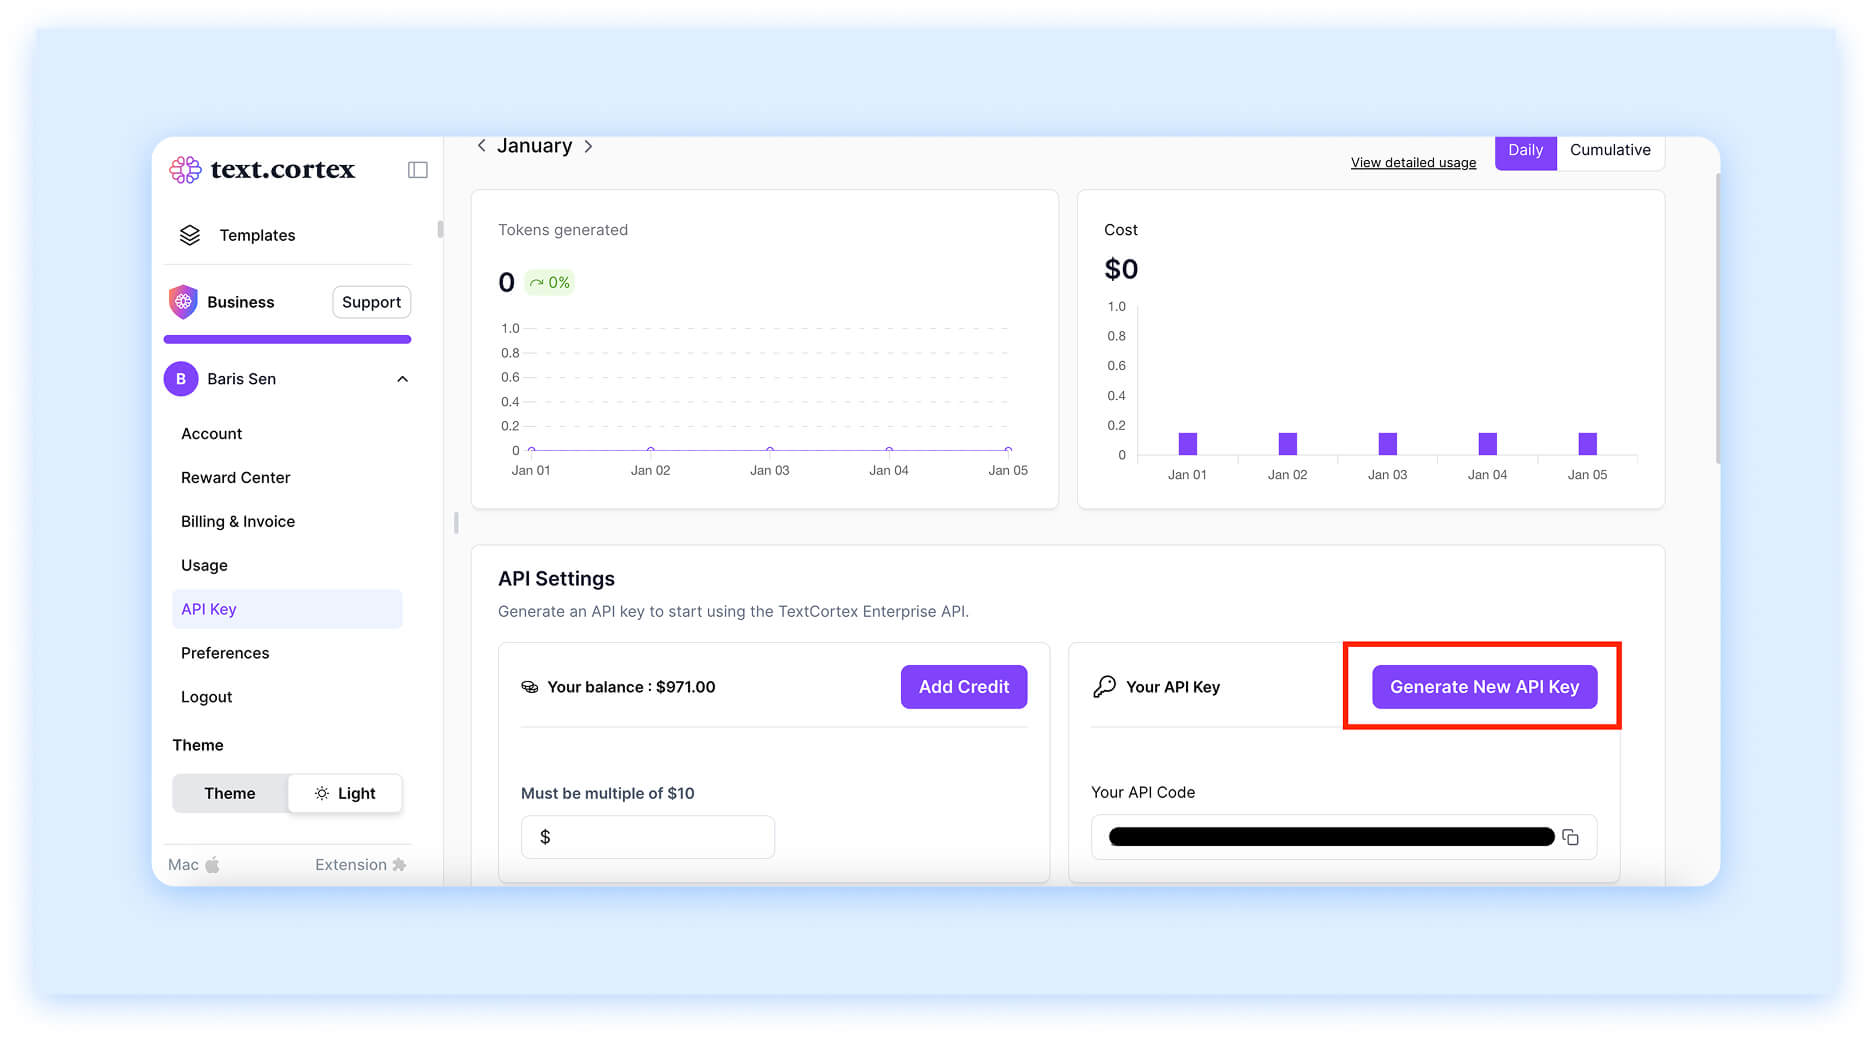Collapse the Baris Sen account section

[x=403, y=379]
